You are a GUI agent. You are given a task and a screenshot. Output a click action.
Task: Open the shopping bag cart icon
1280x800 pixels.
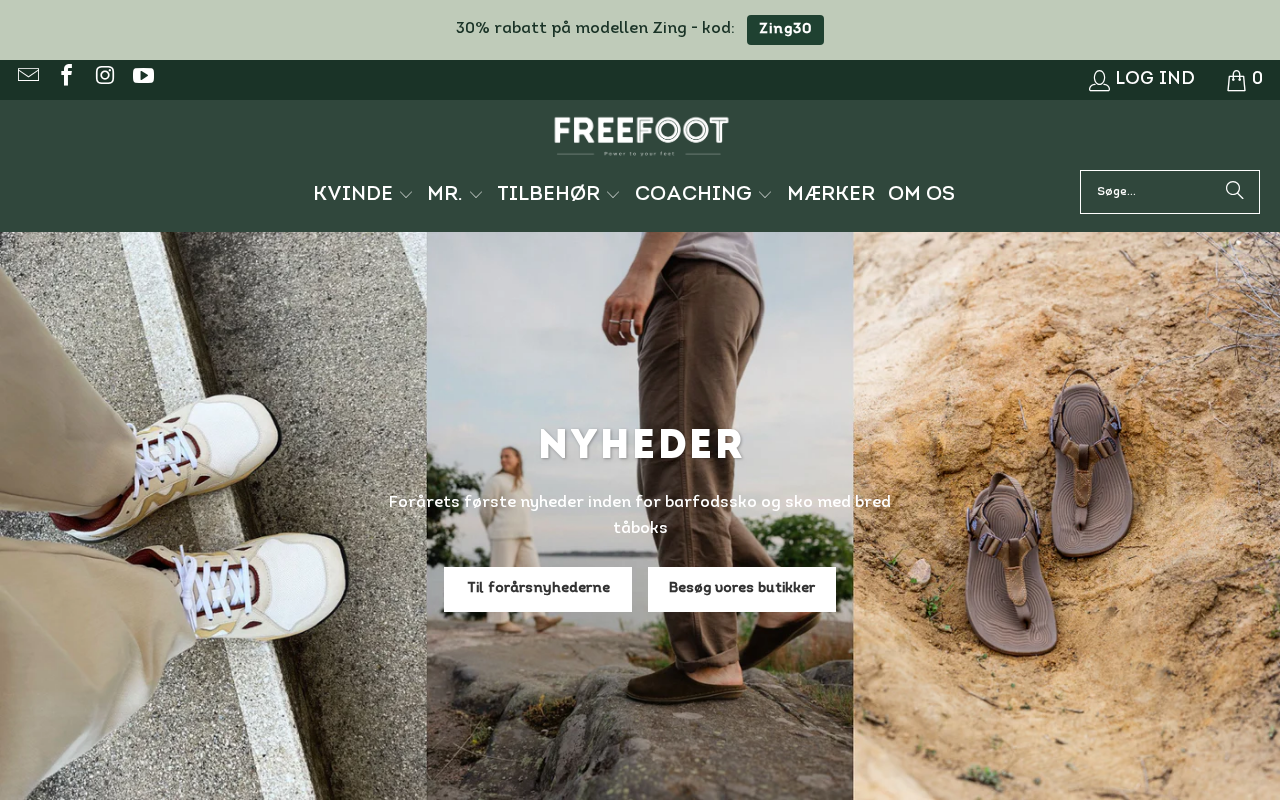(1236, 80)
